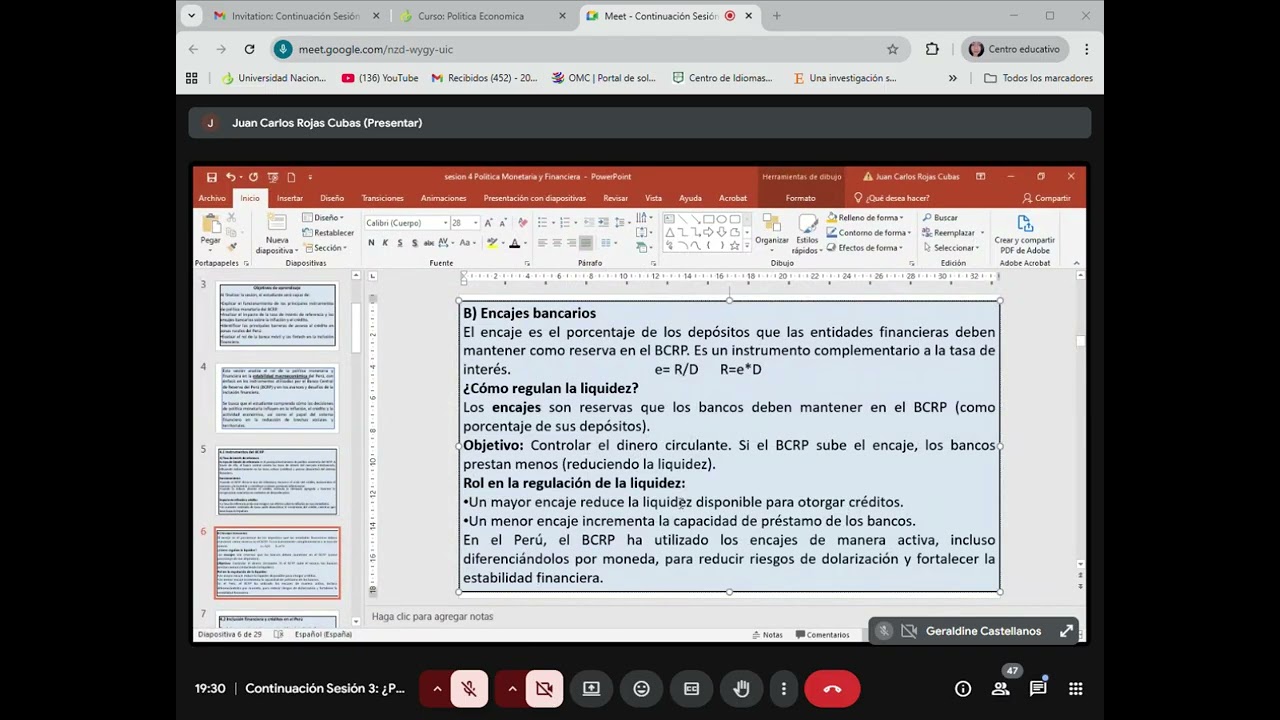Screen dimensions: 1280x720
Task: Open Universidad Nacion... bookmark
Action: coord(274,78)
